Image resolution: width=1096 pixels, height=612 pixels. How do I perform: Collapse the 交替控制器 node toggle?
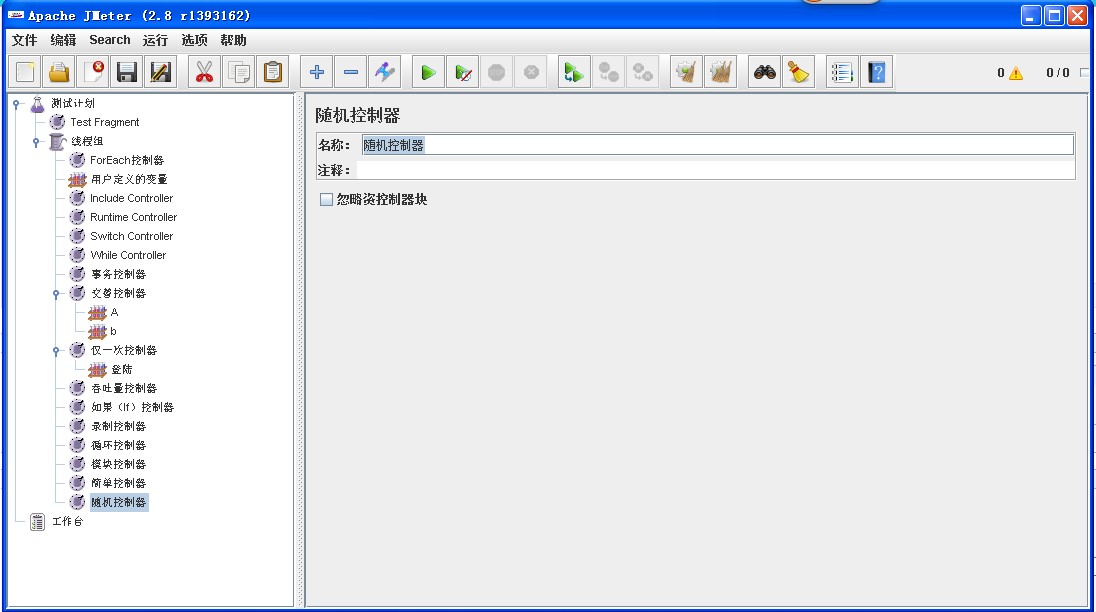click(57, 294)
